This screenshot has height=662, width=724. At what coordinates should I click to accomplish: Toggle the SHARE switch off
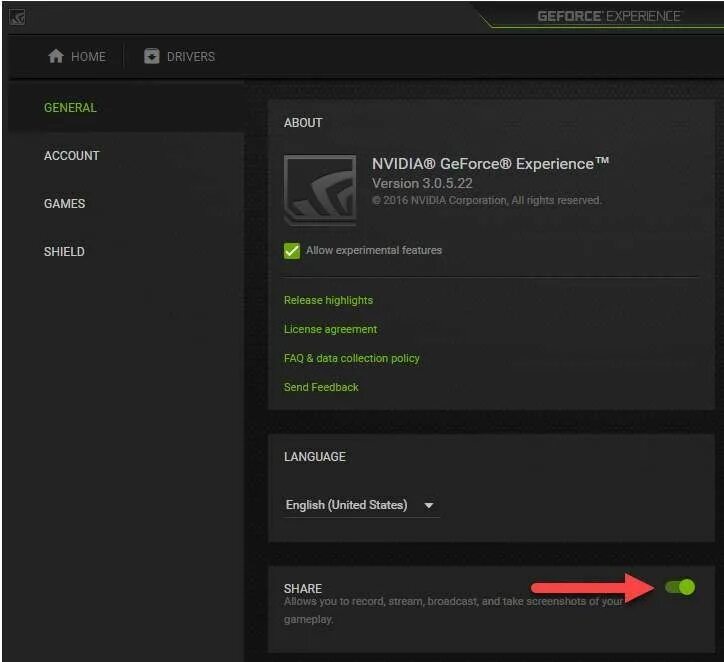click(680, 587)
